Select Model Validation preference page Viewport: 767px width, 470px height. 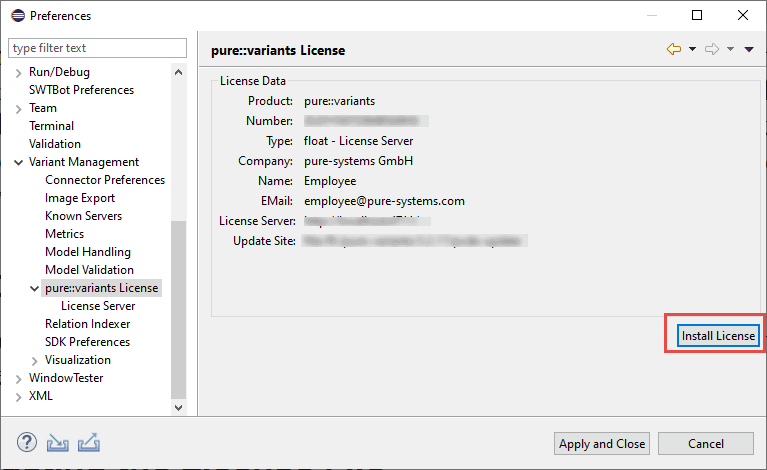click(x=89, y=270)
